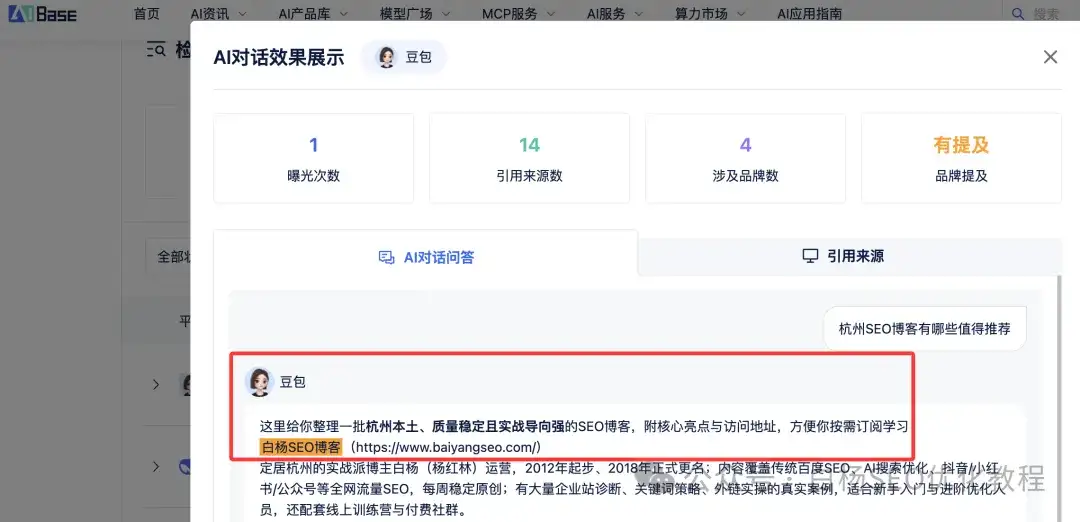Image resolution: width=1080 pixels, height=522 pixels.
Task: Click the list search icon behind dialog
Action: tap(156, 50)
